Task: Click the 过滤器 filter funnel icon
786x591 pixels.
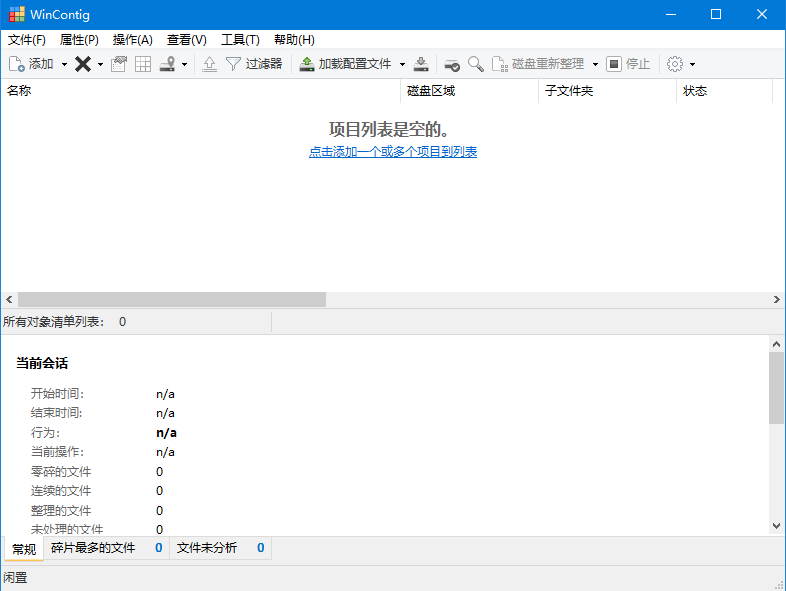Action: point(233,64)
